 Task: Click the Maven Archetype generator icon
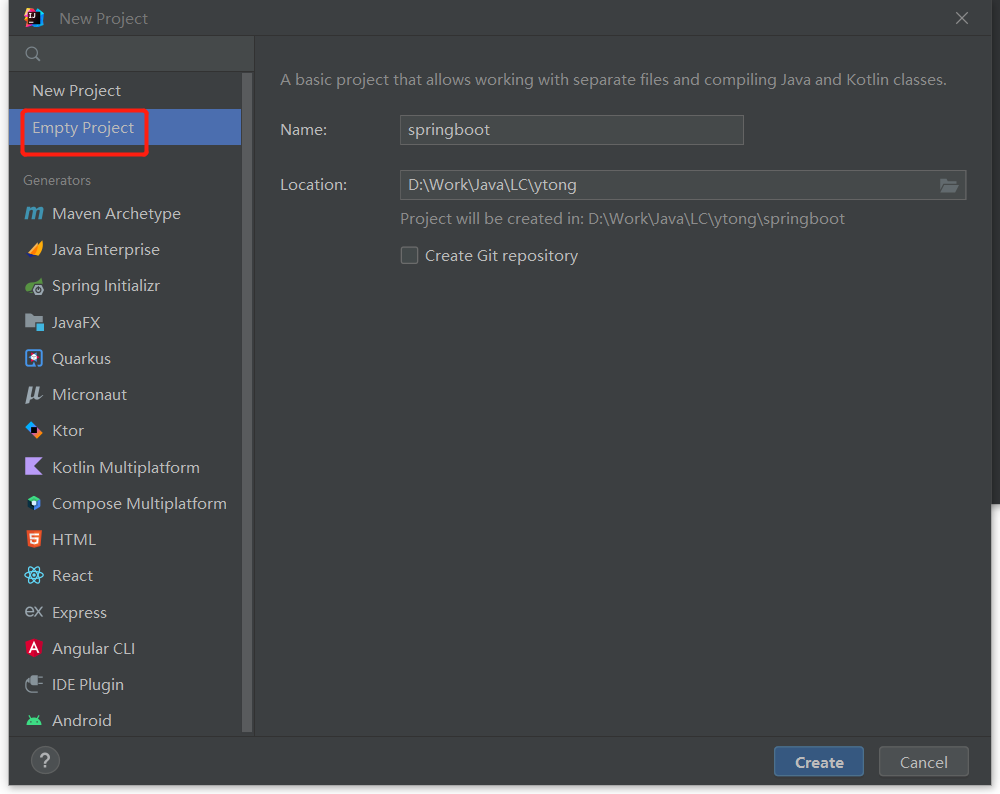click(x=34, y=213)
